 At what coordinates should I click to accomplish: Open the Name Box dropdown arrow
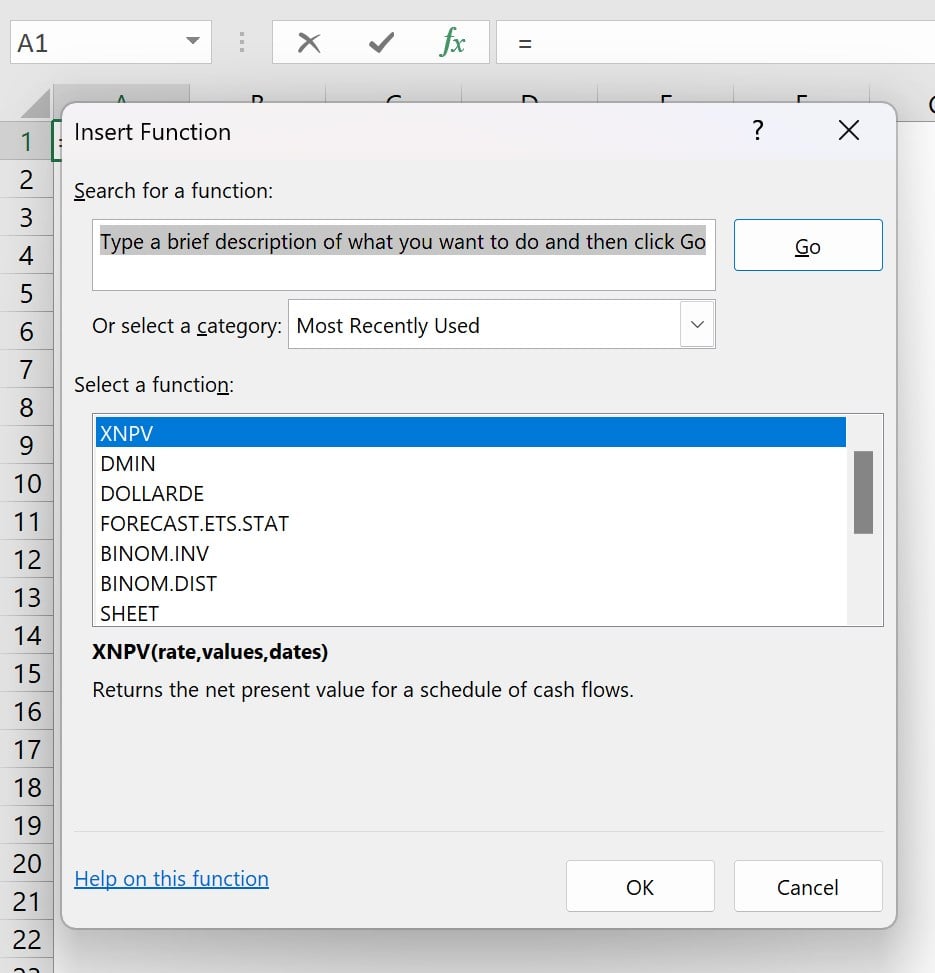click(193, 41)
